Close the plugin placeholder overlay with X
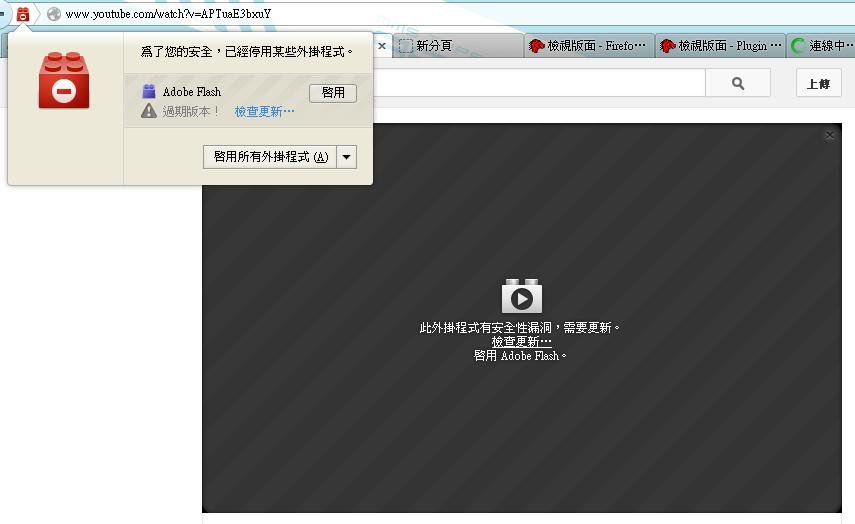Image resolution: width=855 pixels, height=524 pixels. click(829, 135)
